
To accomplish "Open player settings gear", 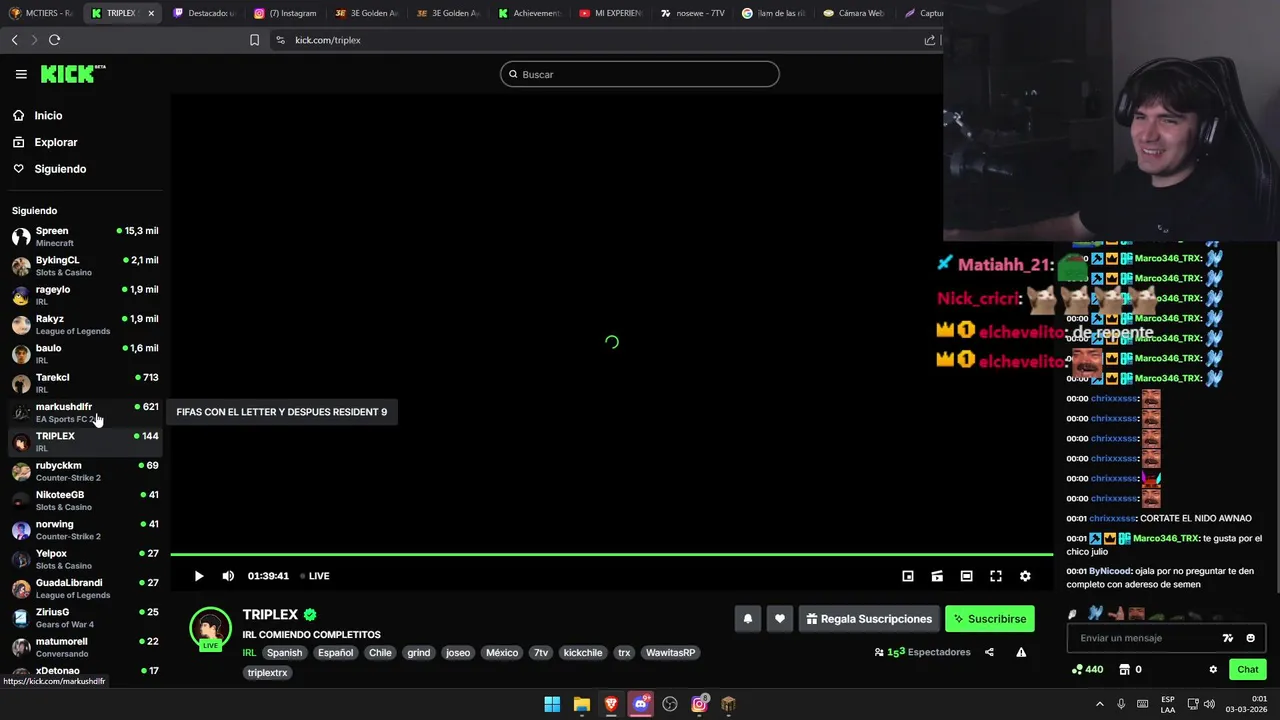I will tap(1025, 576).
